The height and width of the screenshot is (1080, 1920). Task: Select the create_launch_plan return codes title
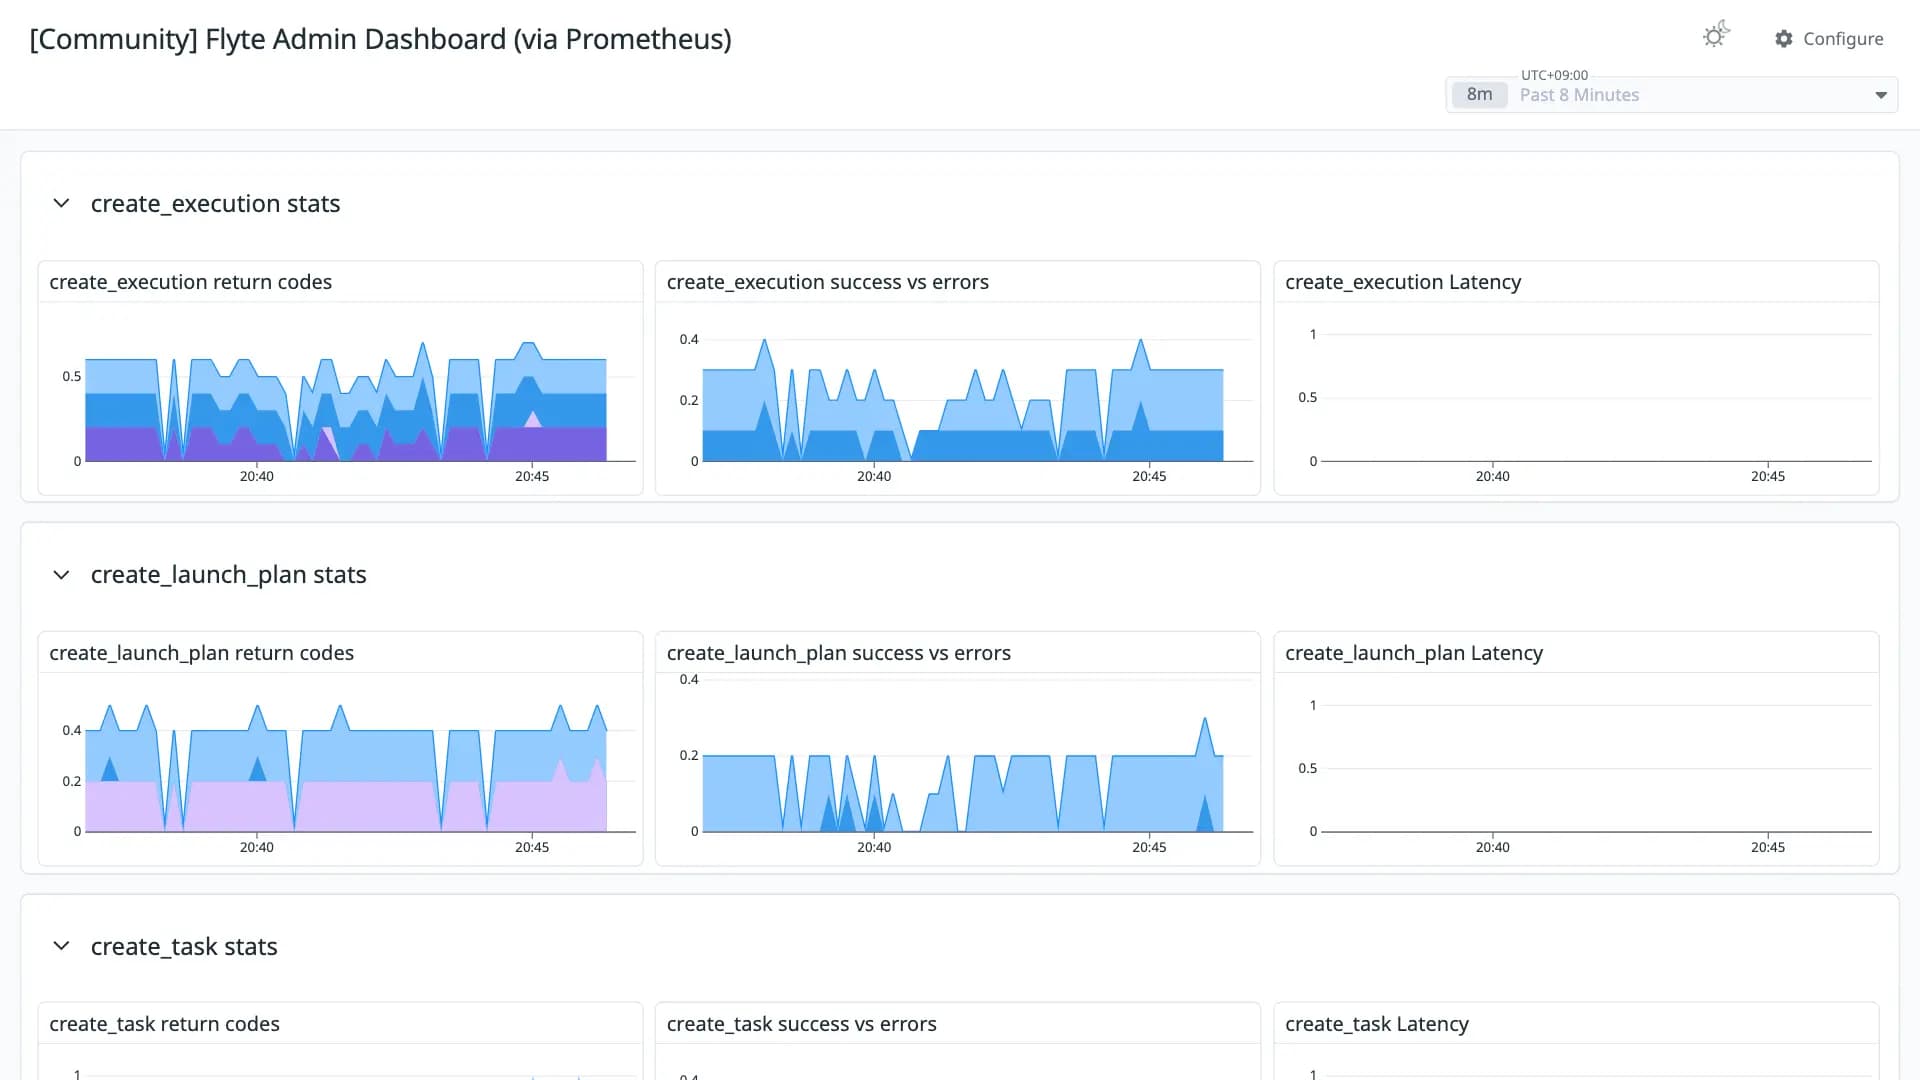[202, 653]
